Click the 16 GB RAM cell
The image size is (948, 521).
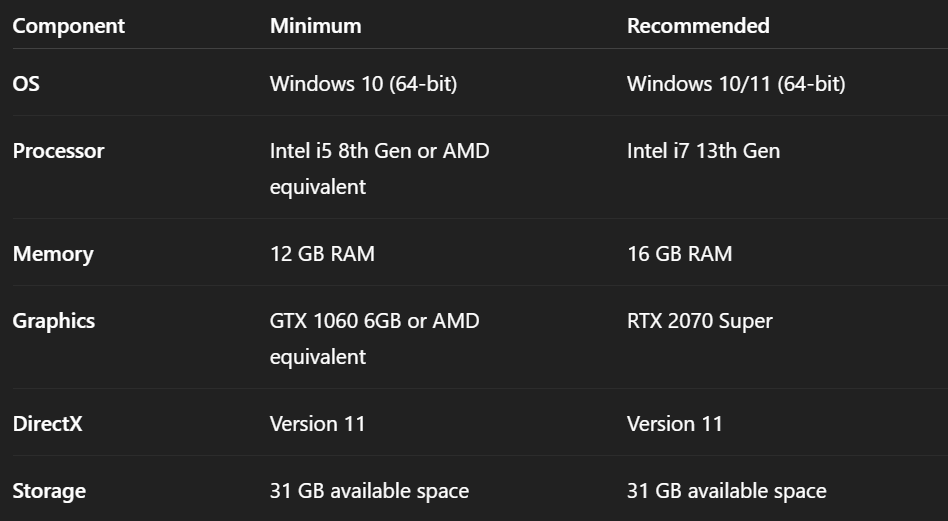679,254
